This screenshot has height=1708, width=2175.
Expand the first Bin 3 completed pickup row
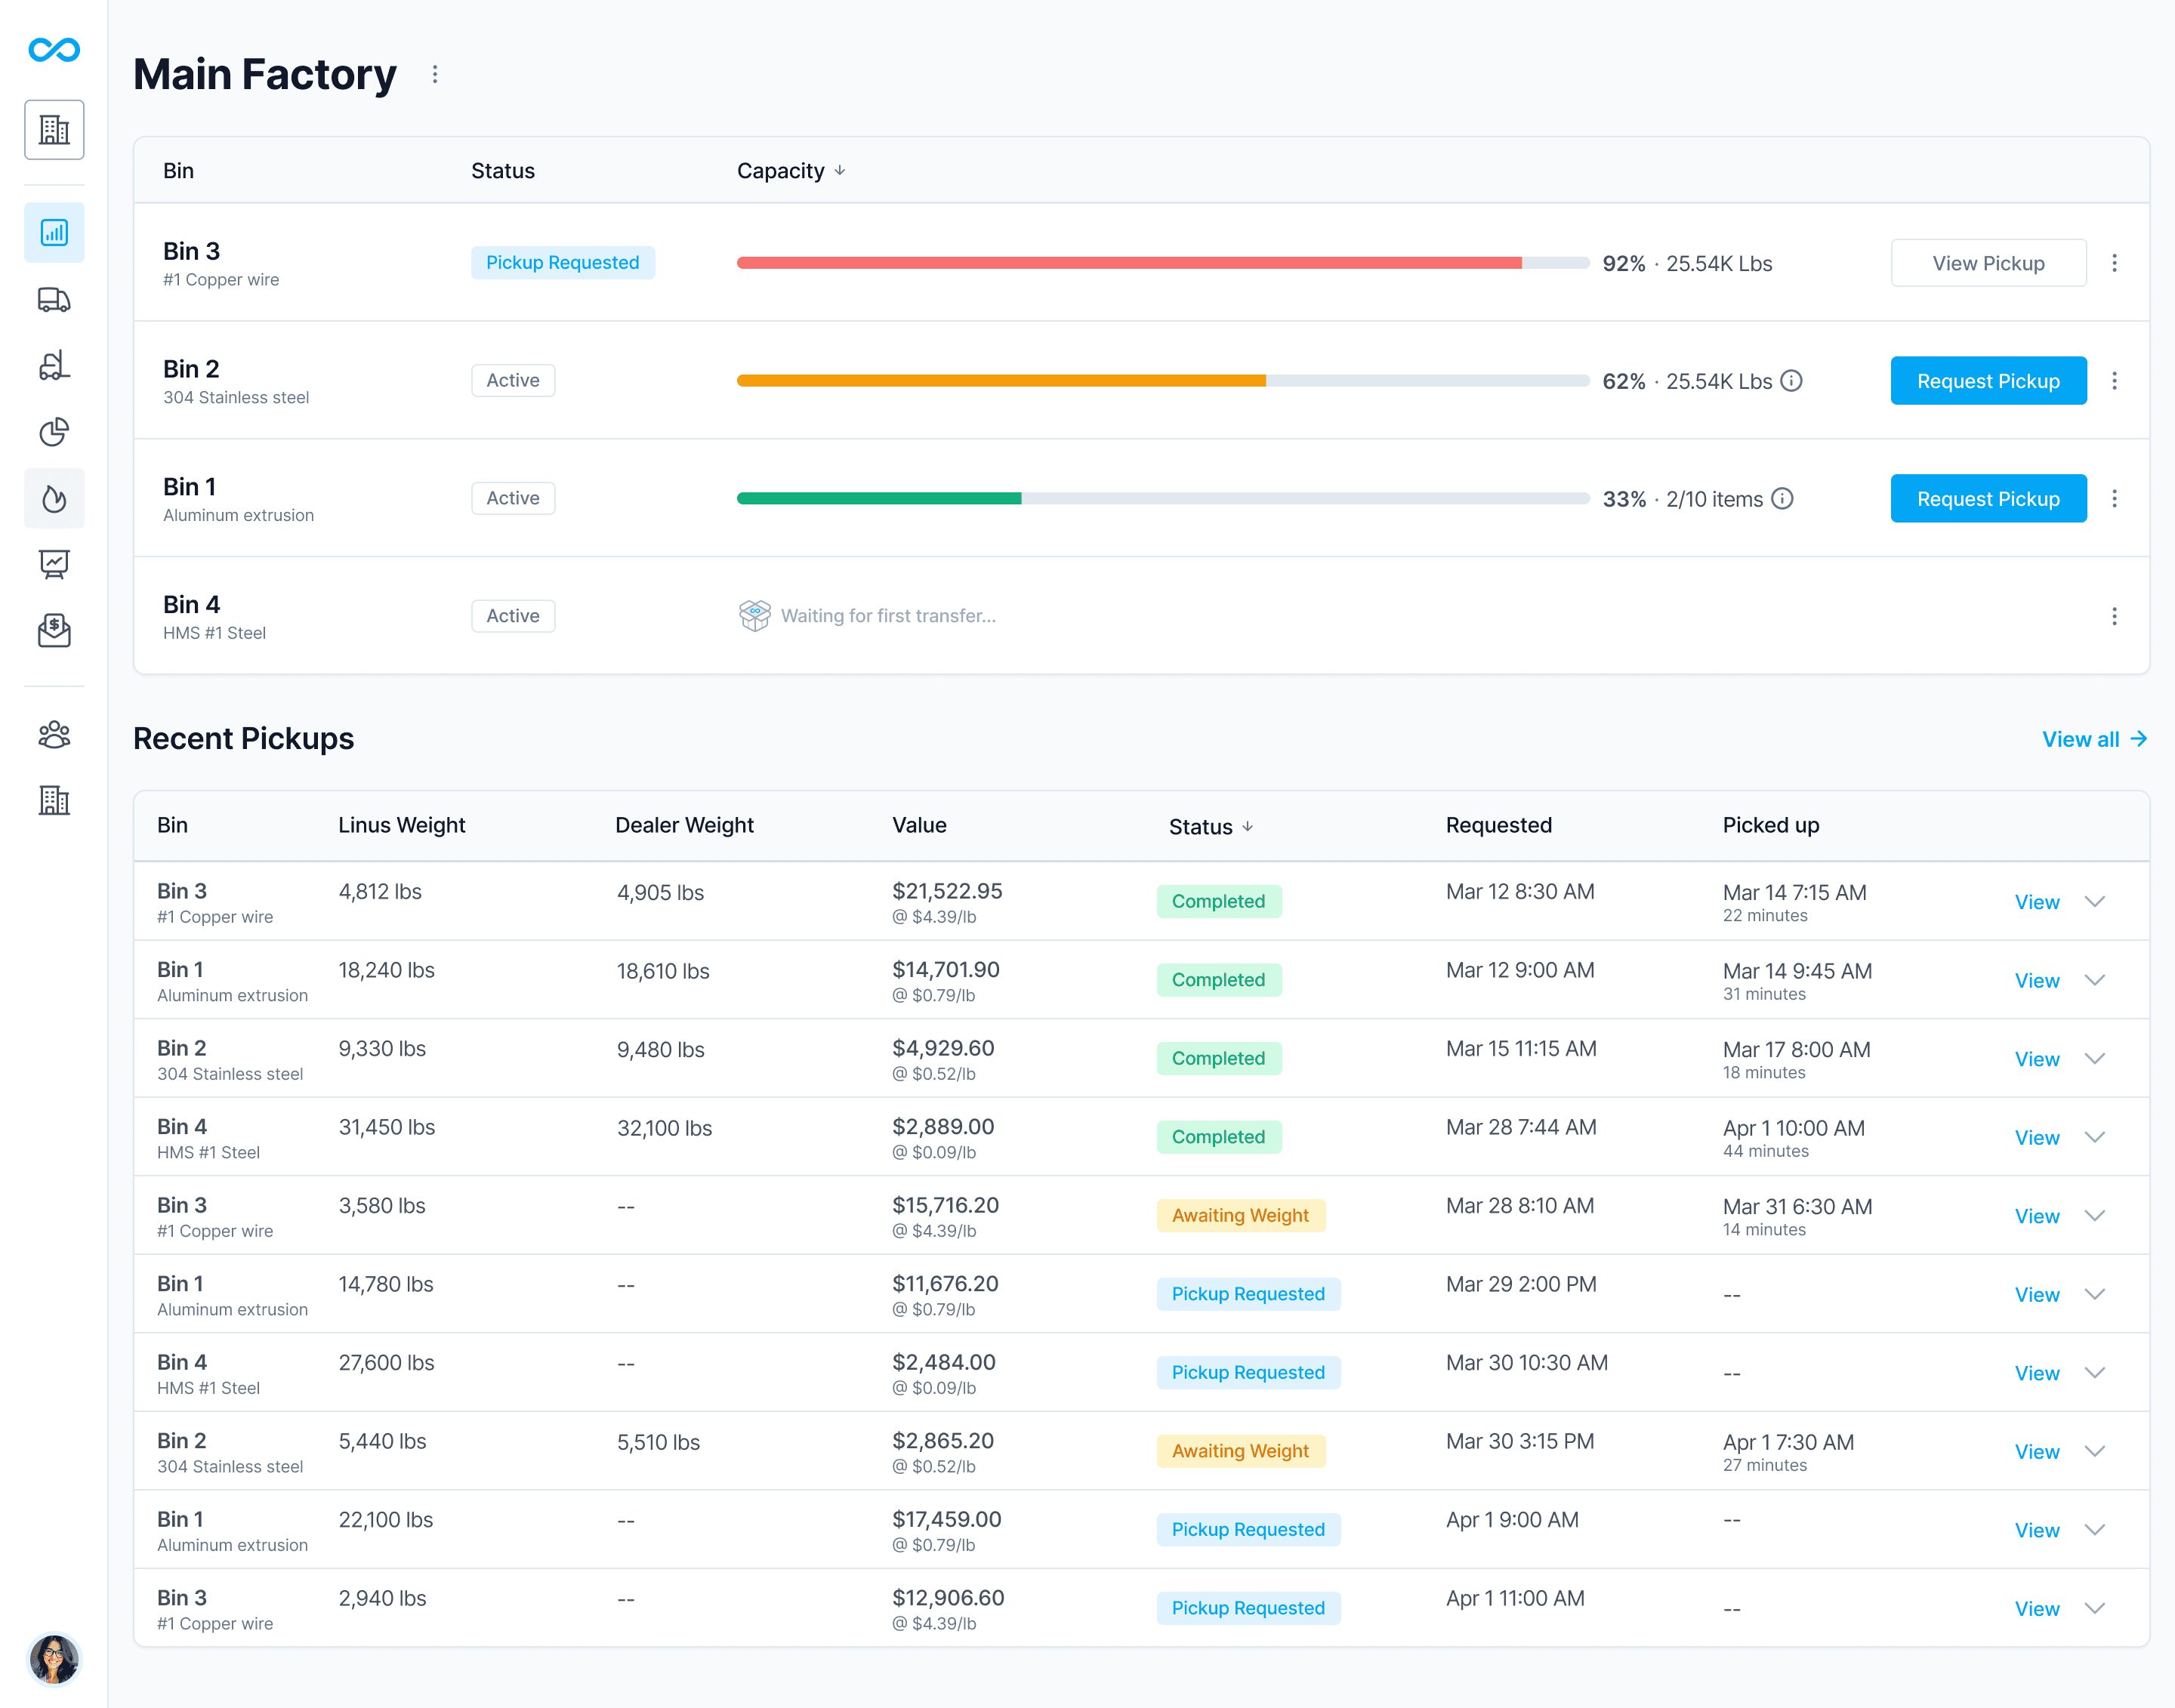2095,902
